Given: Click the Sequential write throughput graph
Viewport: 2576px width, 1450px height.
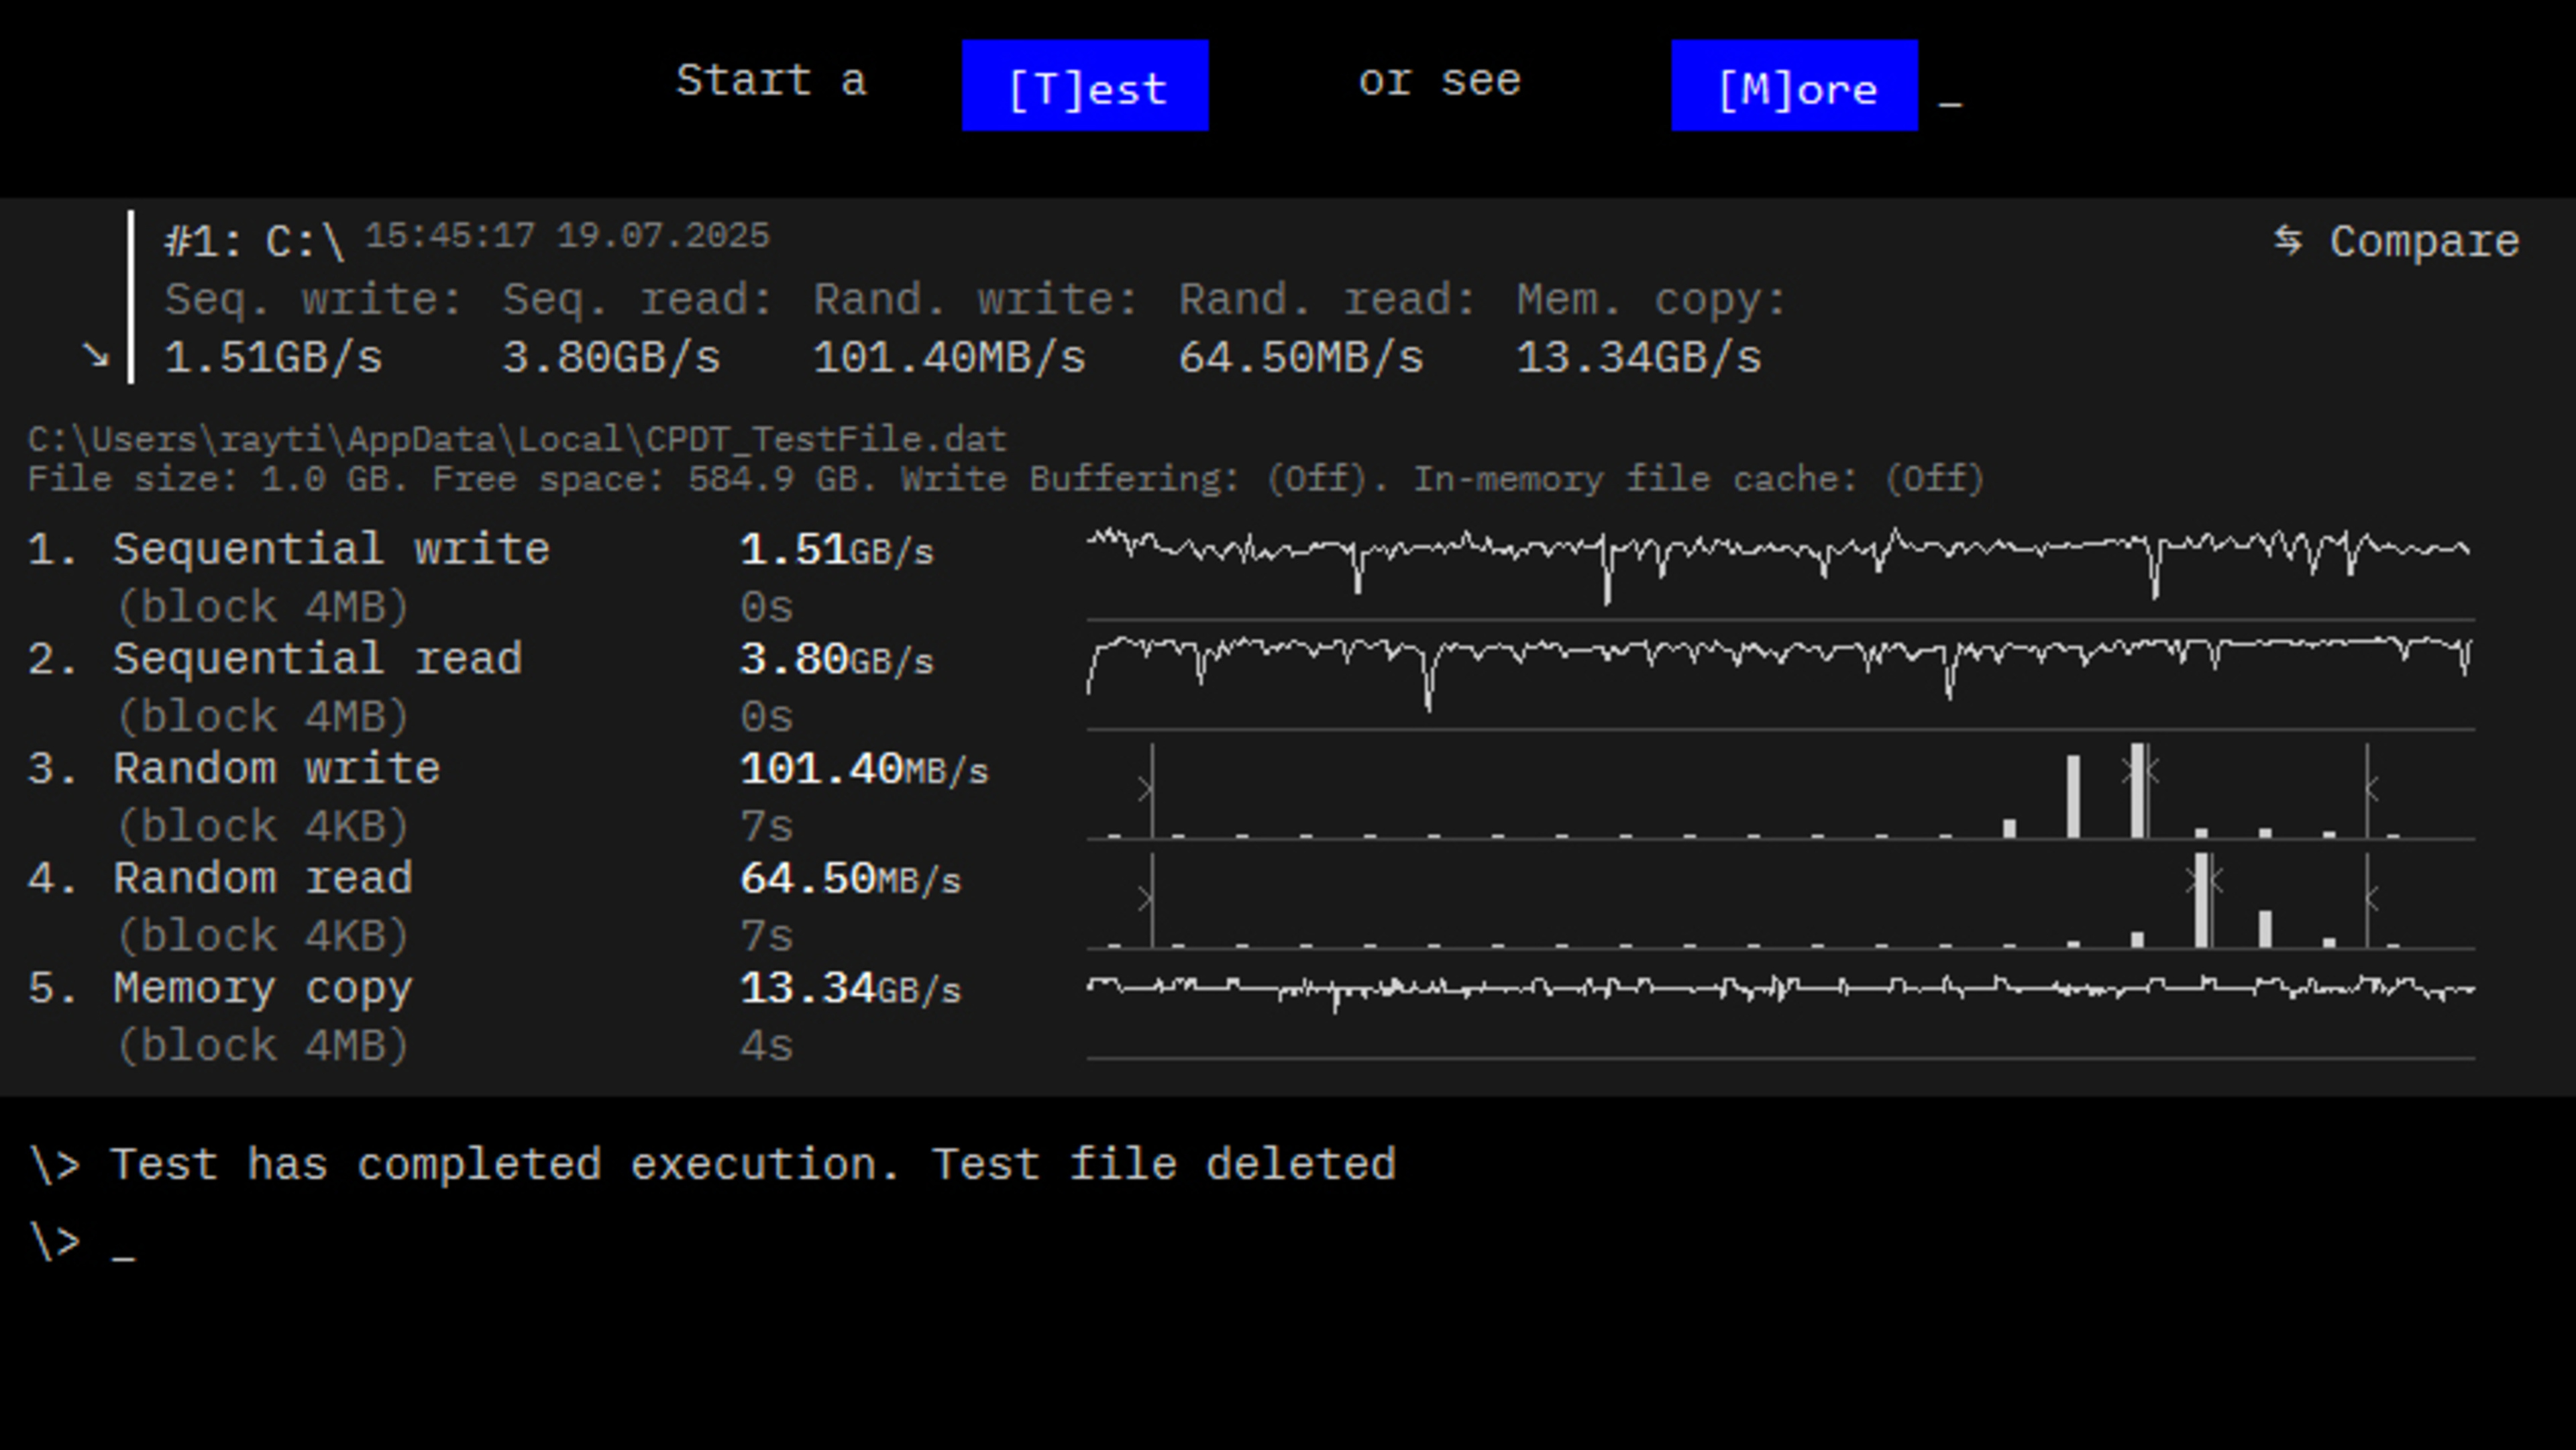Looking at the screenshot, I should (1780, 565).
